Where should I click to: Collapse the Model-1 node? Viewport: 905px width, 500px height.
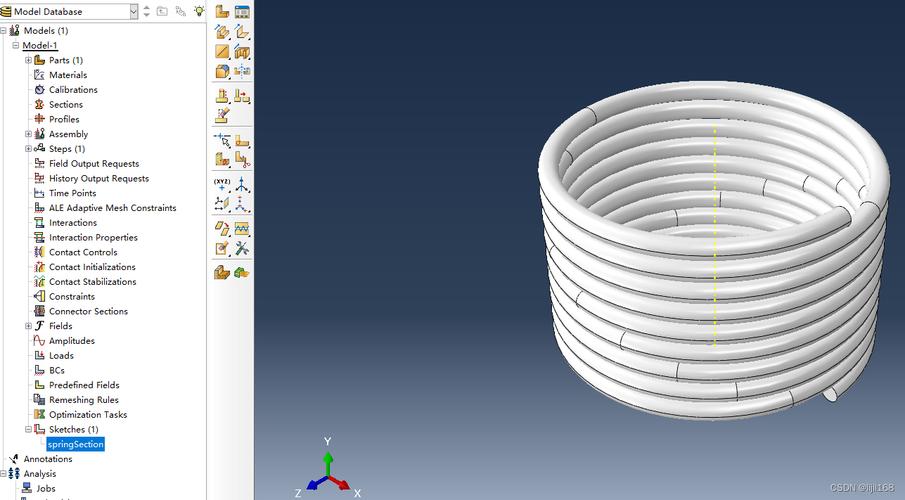[x=16, y=45]
